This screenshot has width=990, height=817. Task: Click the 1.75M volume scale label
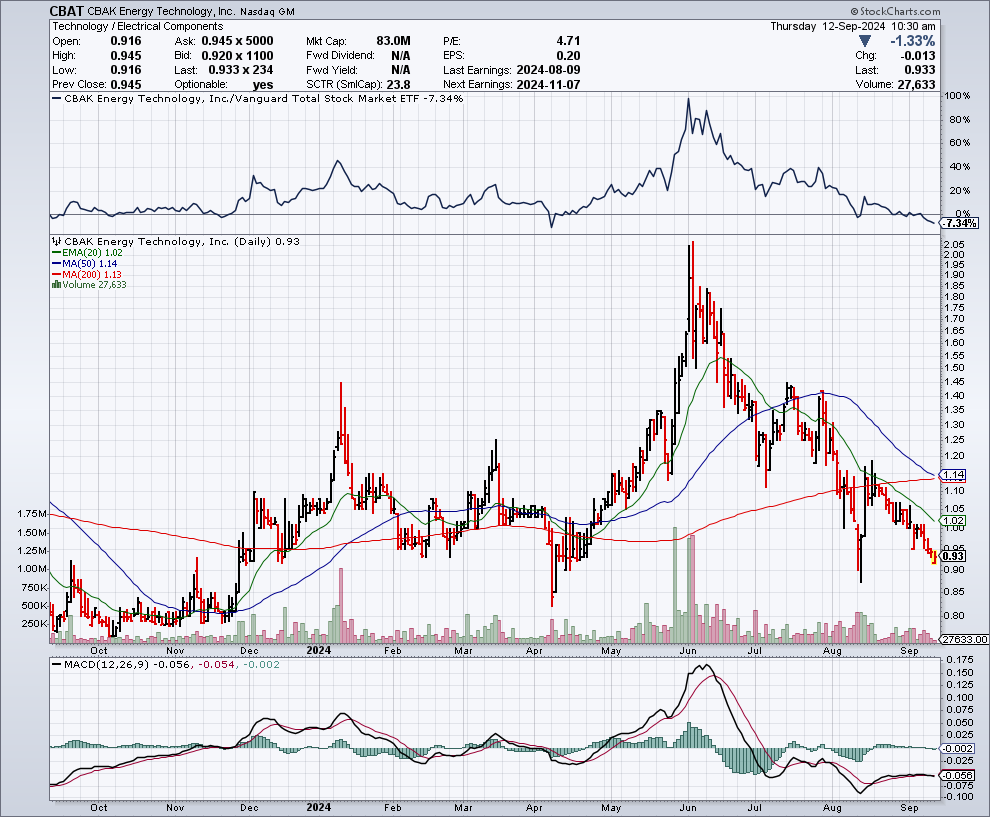(x=32, y=514)
